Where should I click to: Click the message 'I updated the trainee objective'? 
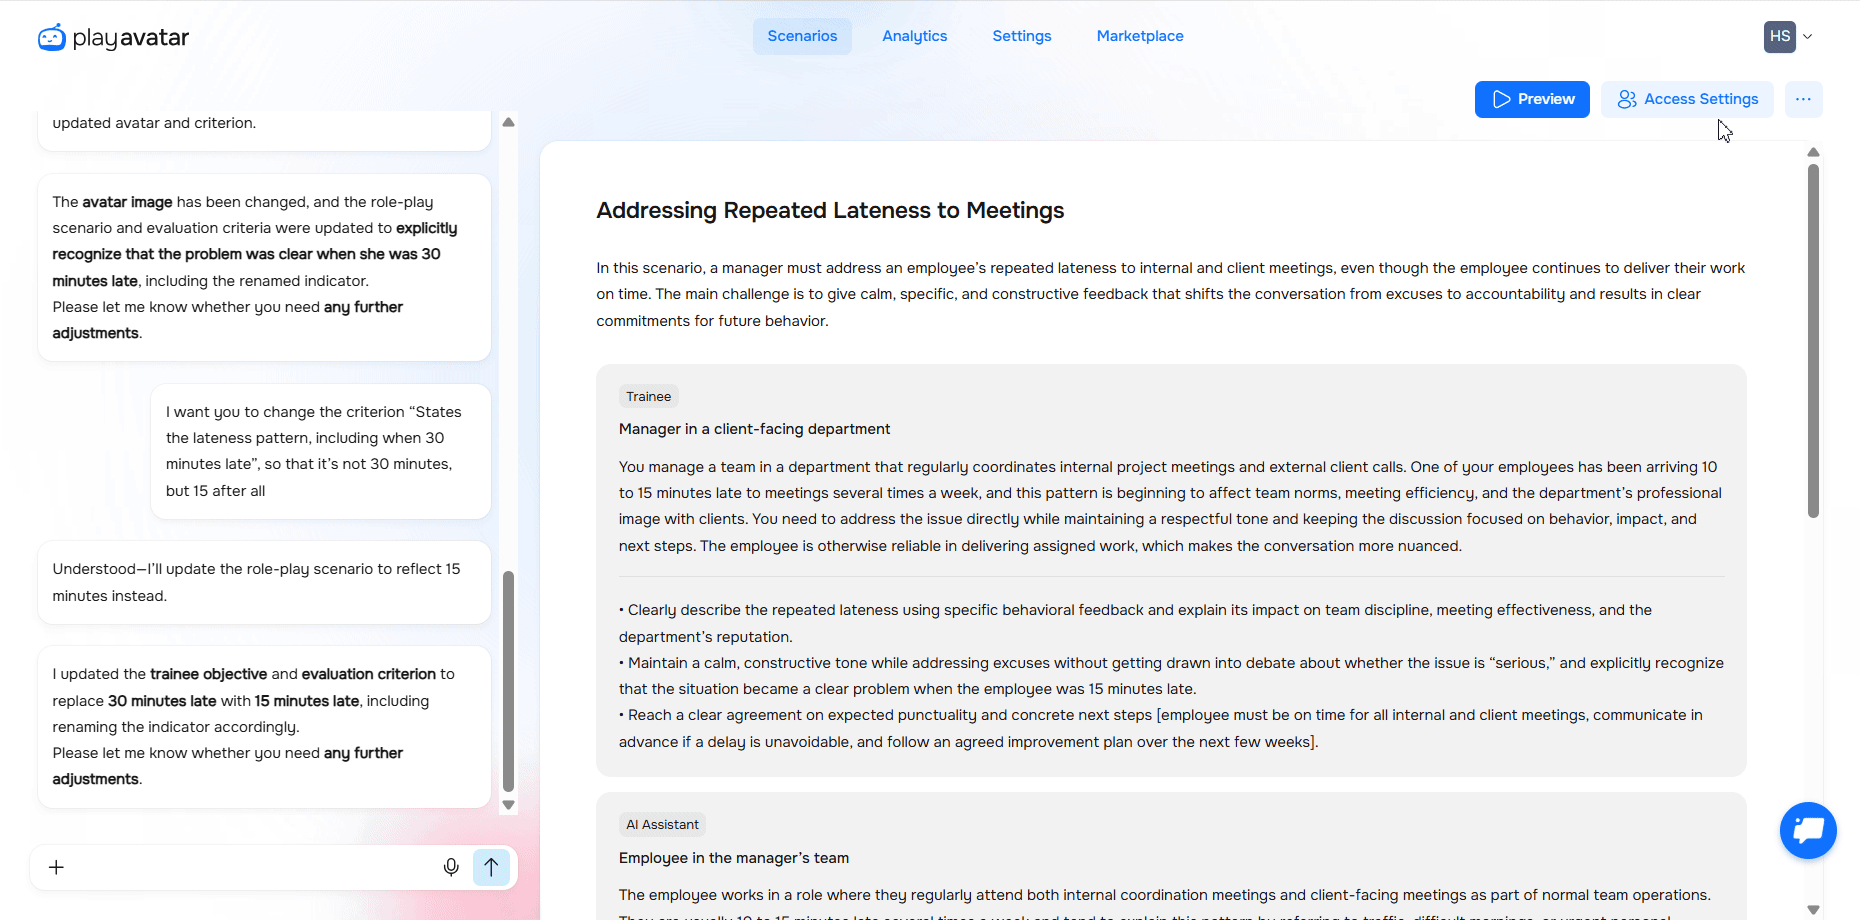point(264,726)
